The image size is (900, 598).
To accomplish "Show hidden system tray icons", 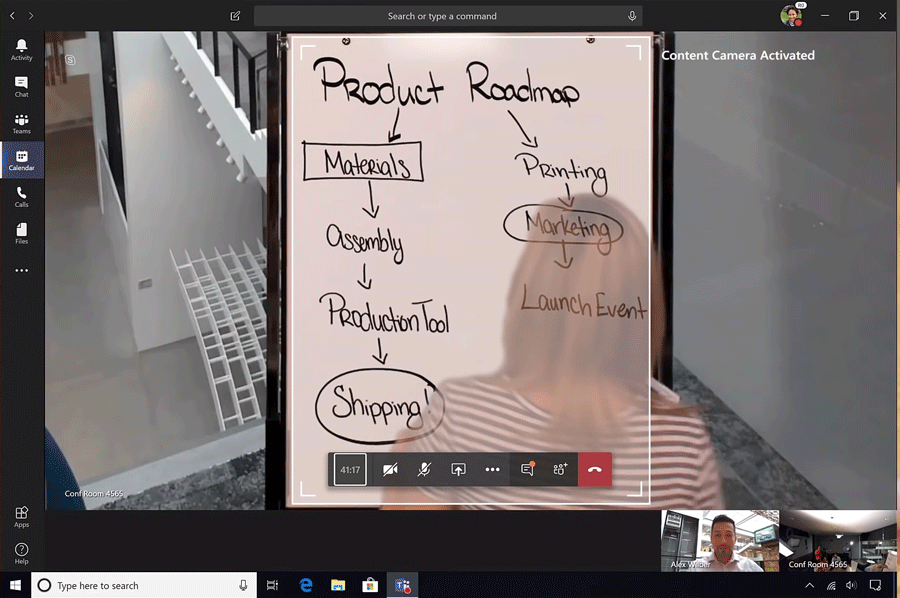I will (x=809, y=585).
